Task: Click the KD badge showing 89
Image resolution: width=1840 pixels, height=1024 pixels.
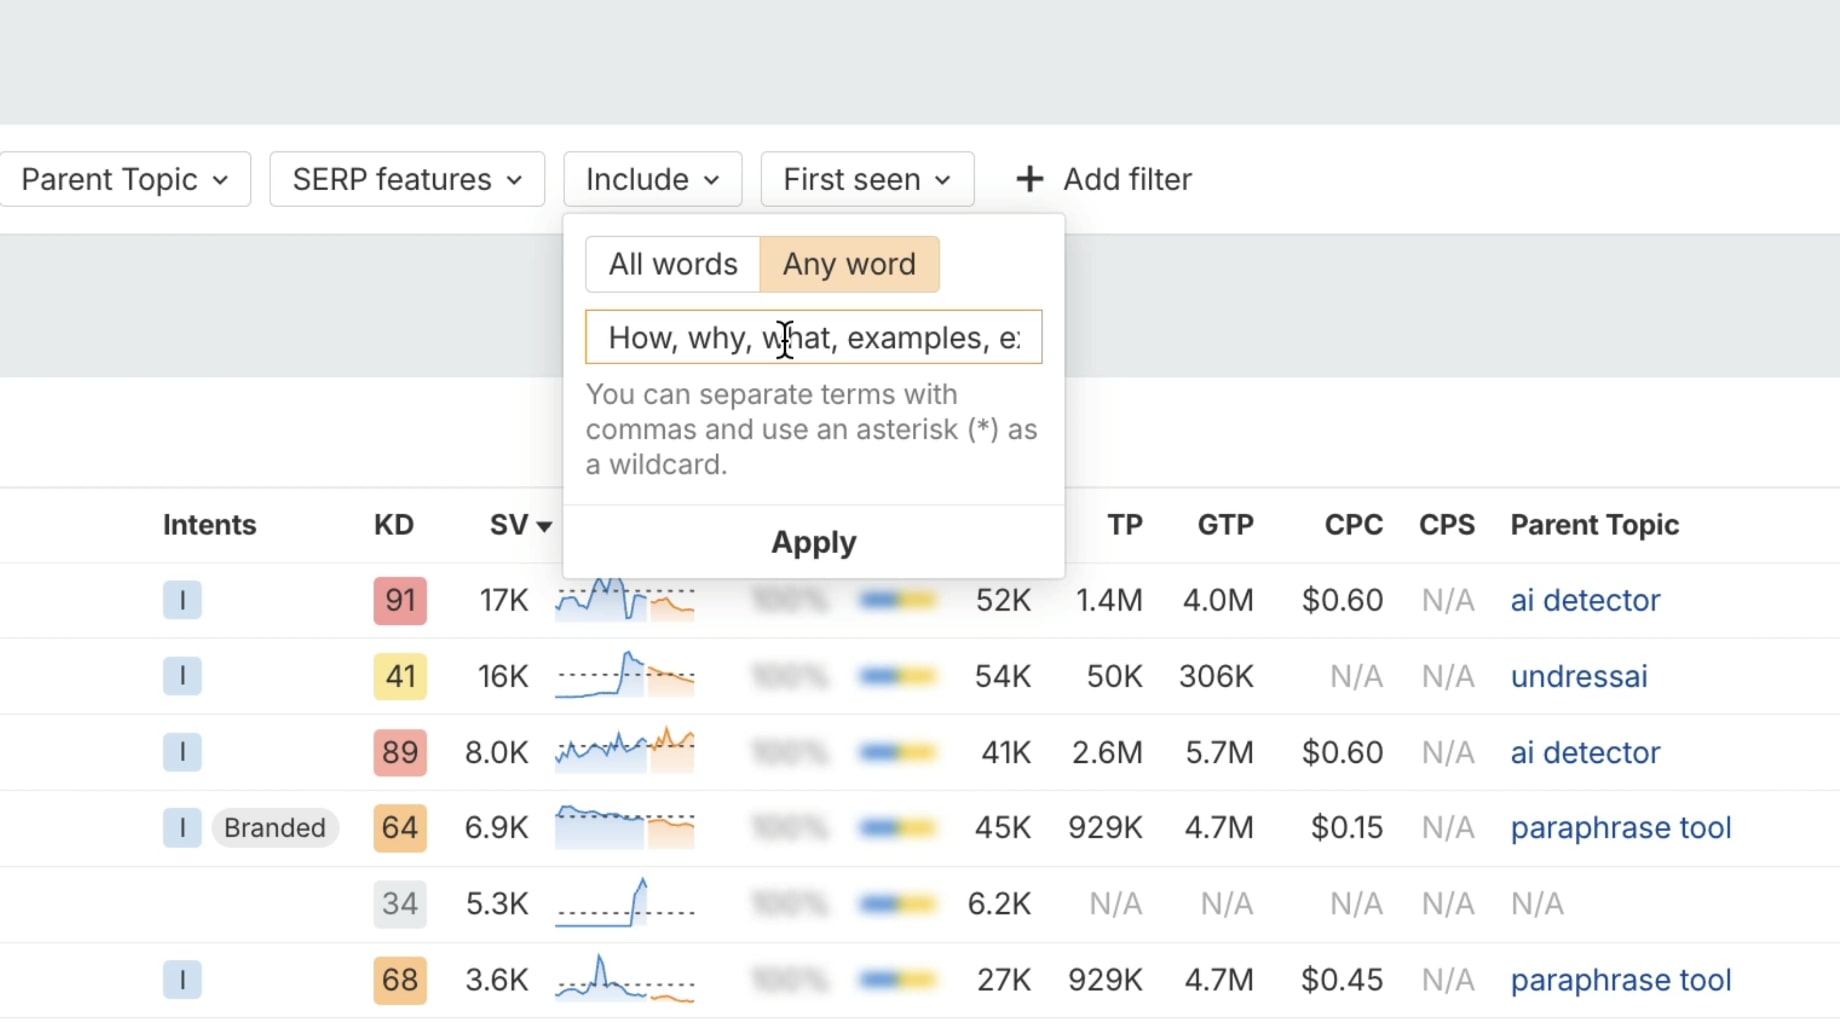Action: point(399,752)
